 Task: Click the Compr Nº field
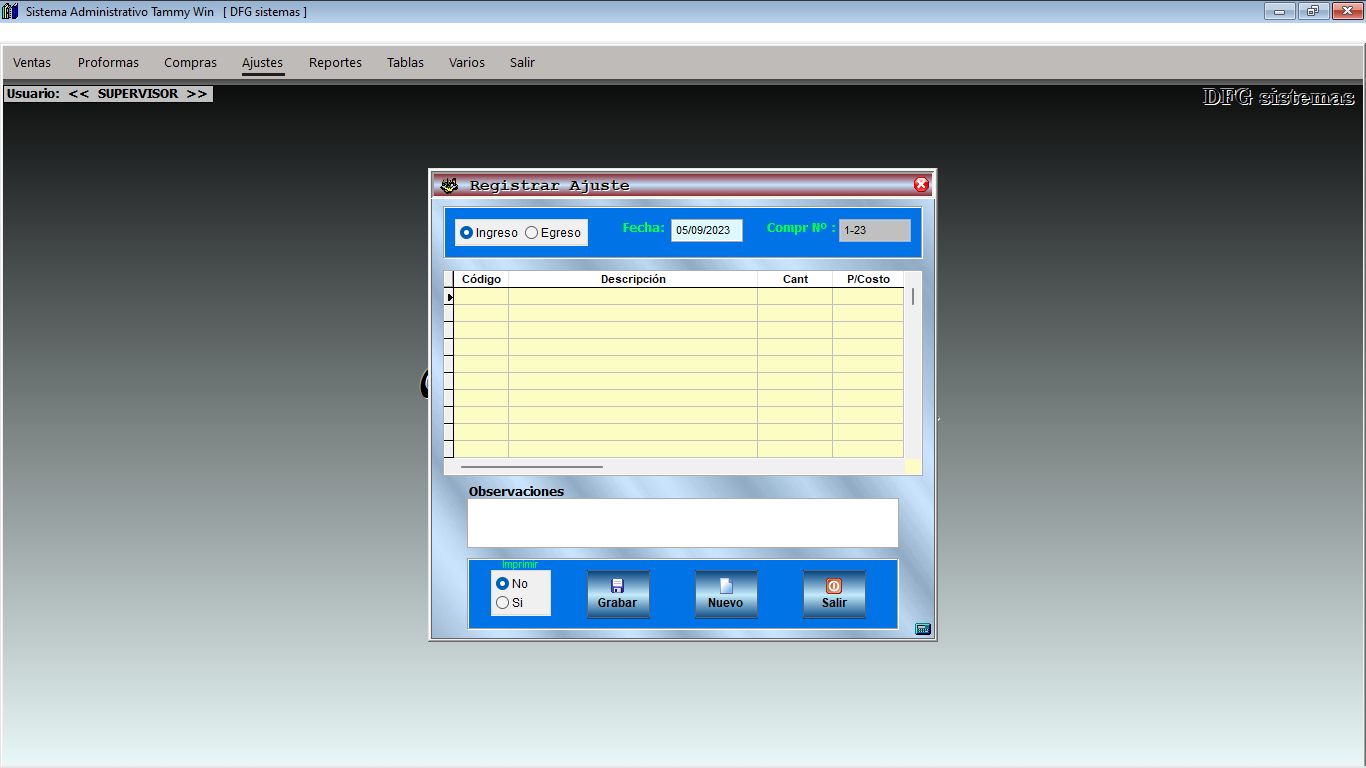pyautogui.click(x=875, y=230)
